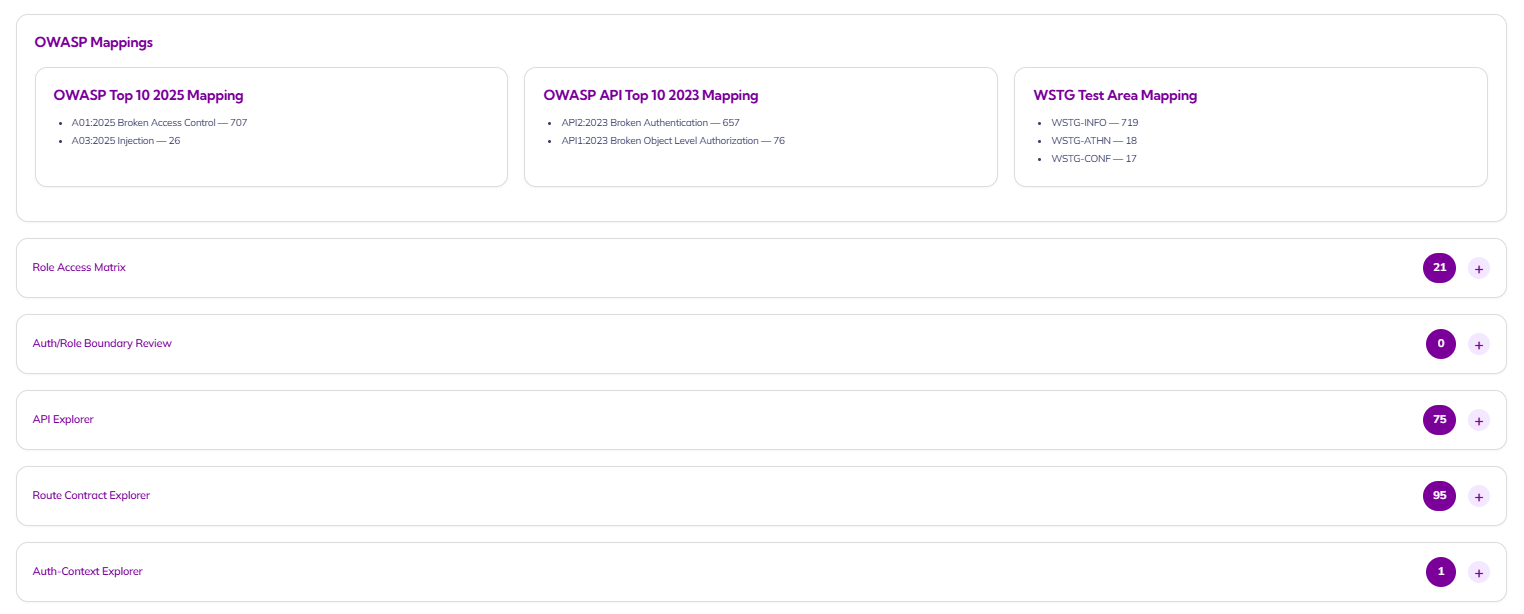Expand the Role Access Matrix plus icon
1524x614 pixels.
pyautogui.click(x=1478, y=268)
